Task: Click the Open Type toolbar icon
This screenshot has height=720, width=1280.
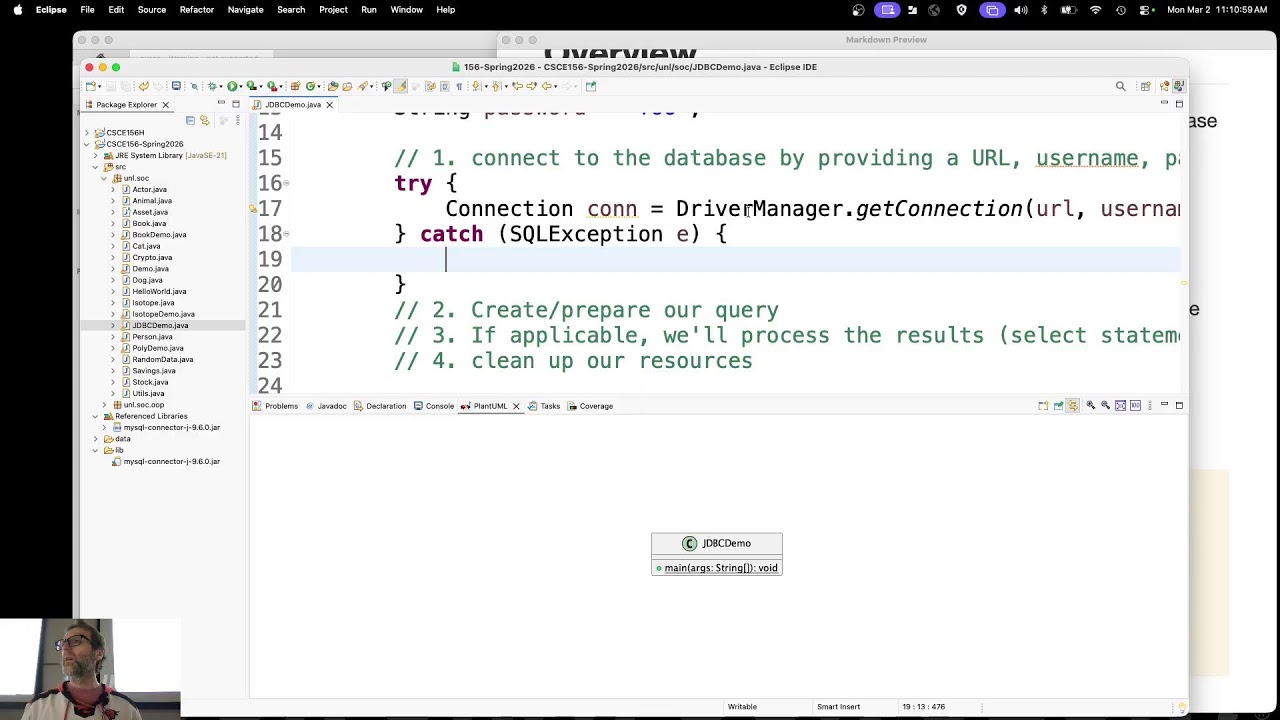Action: (333, 86)
